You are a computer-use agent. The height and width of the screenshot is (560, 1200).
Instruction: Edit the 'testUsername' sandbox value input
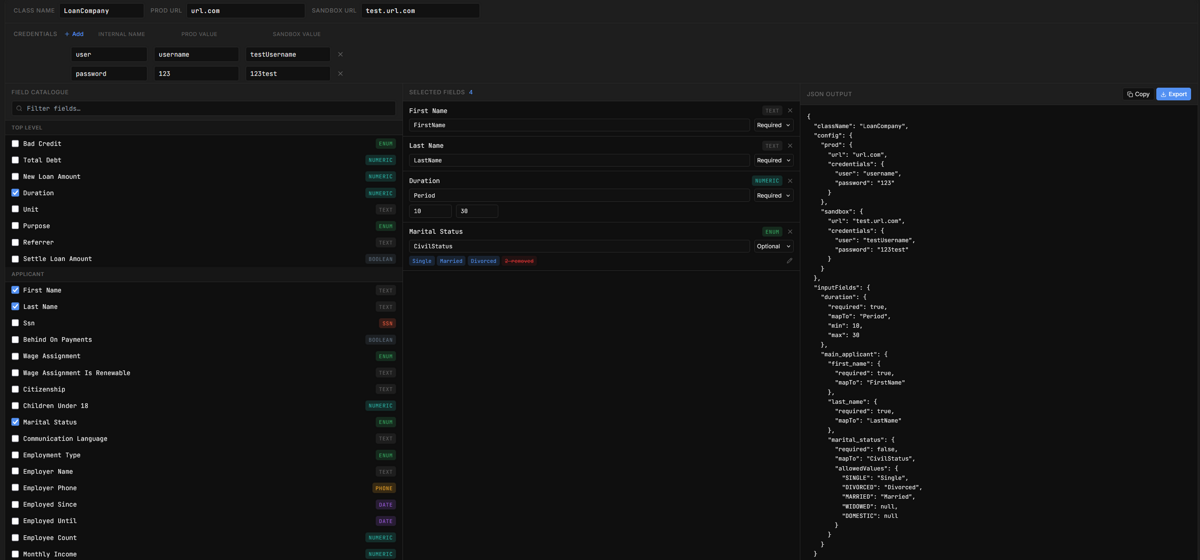coord(288,55)
